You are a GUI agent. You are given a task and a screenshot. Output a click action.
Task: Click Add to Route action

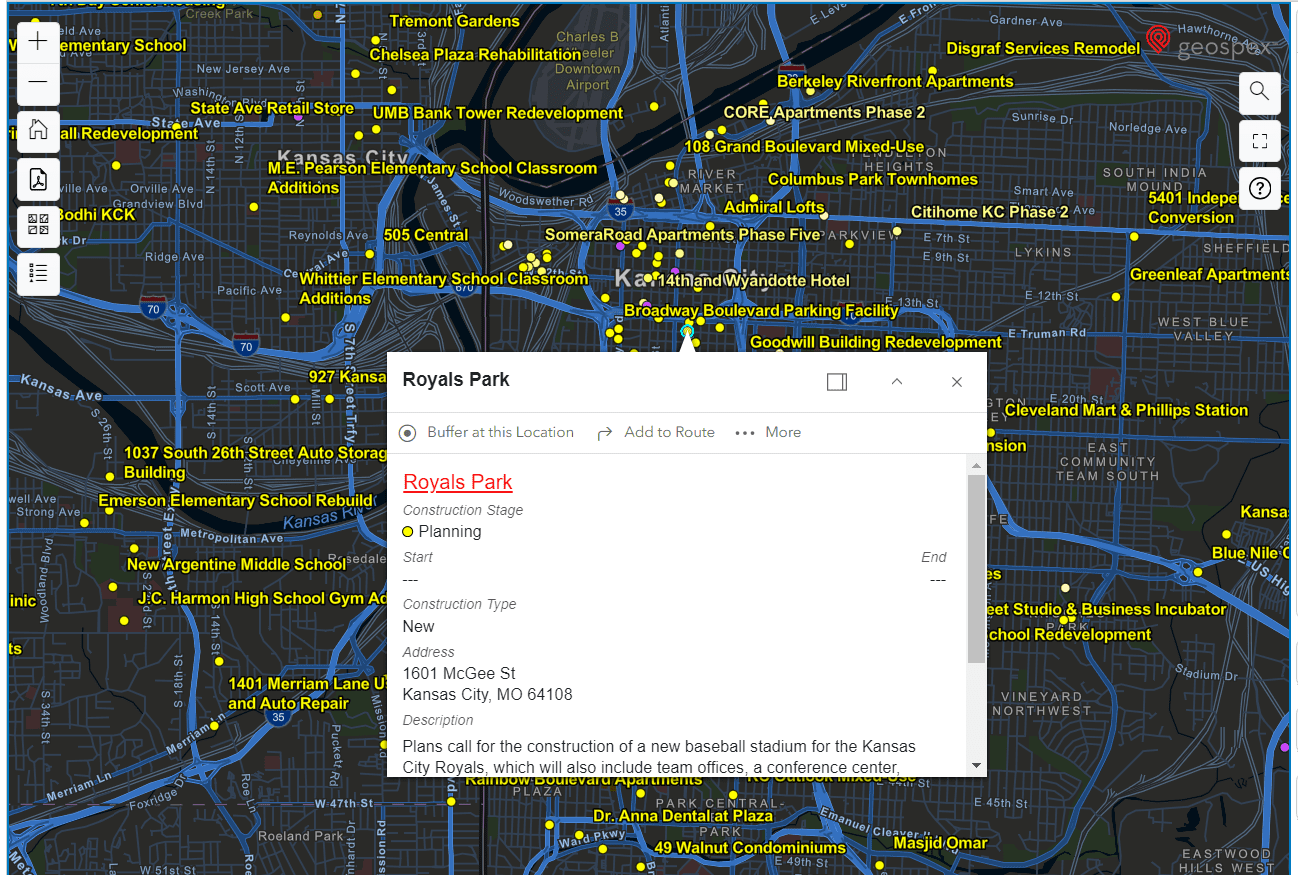(656, 432)
